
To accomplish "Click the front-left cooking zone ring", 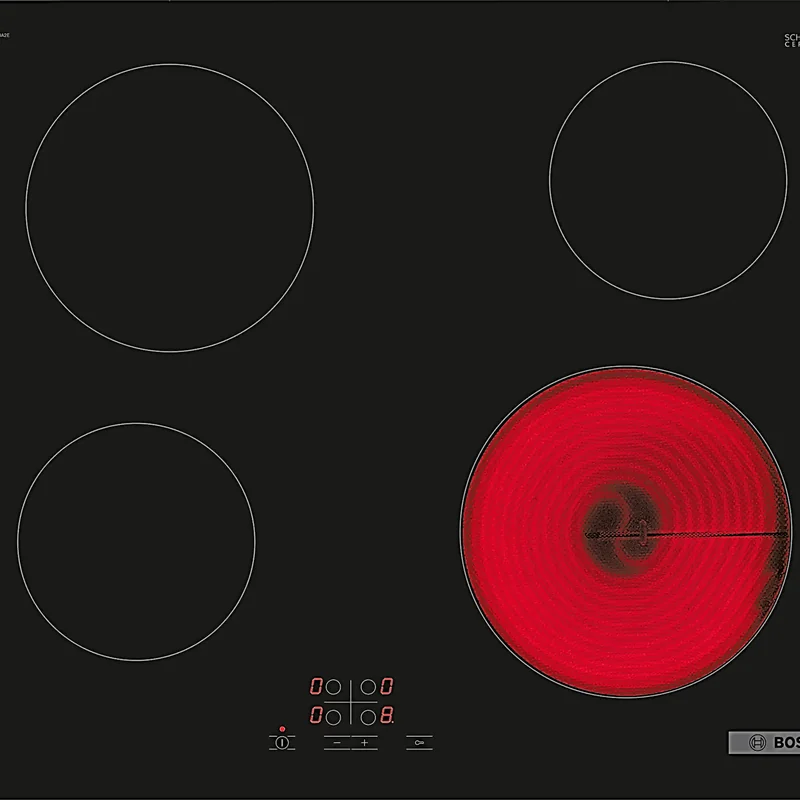I will click(x=136, y=542).
